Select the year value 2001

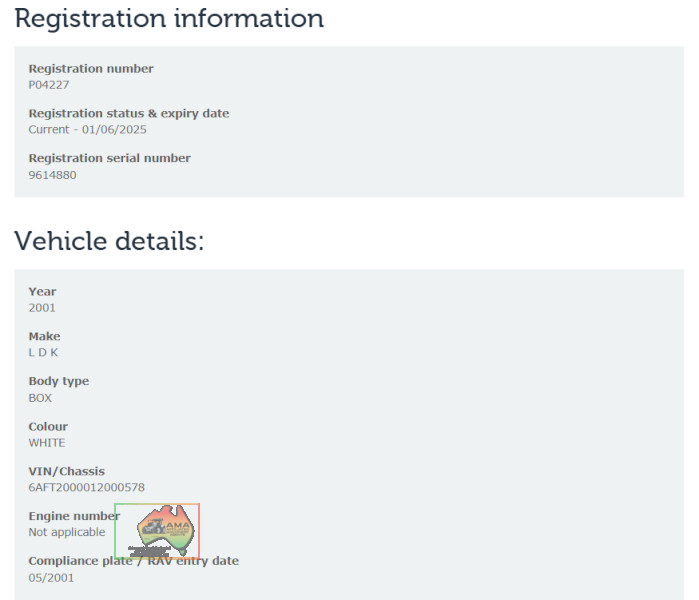(42, 308)
